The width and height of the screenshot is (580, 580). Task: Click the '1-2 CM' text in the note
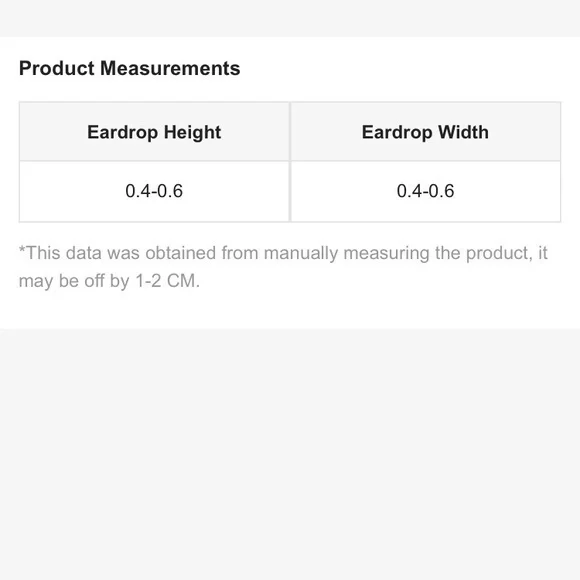pyautogui.click(x=168, y=281)
